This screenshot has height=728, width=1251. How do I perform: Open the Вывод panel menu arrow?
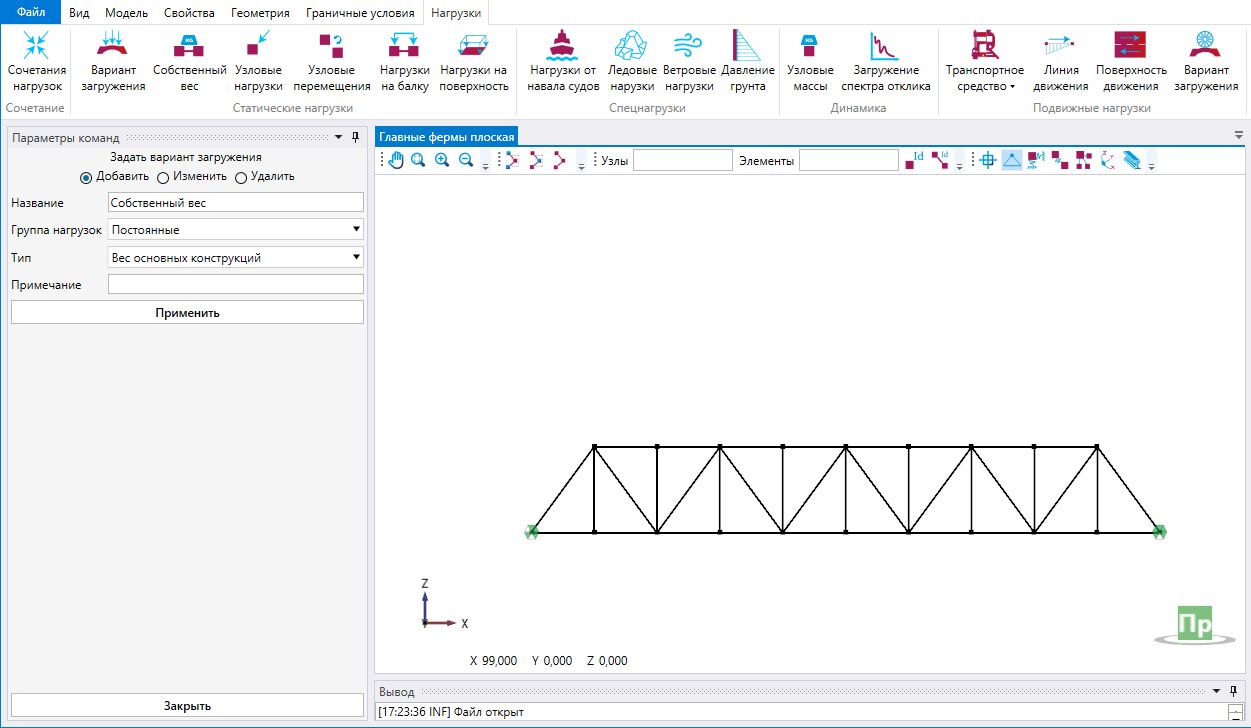[x=1216, y=691]
